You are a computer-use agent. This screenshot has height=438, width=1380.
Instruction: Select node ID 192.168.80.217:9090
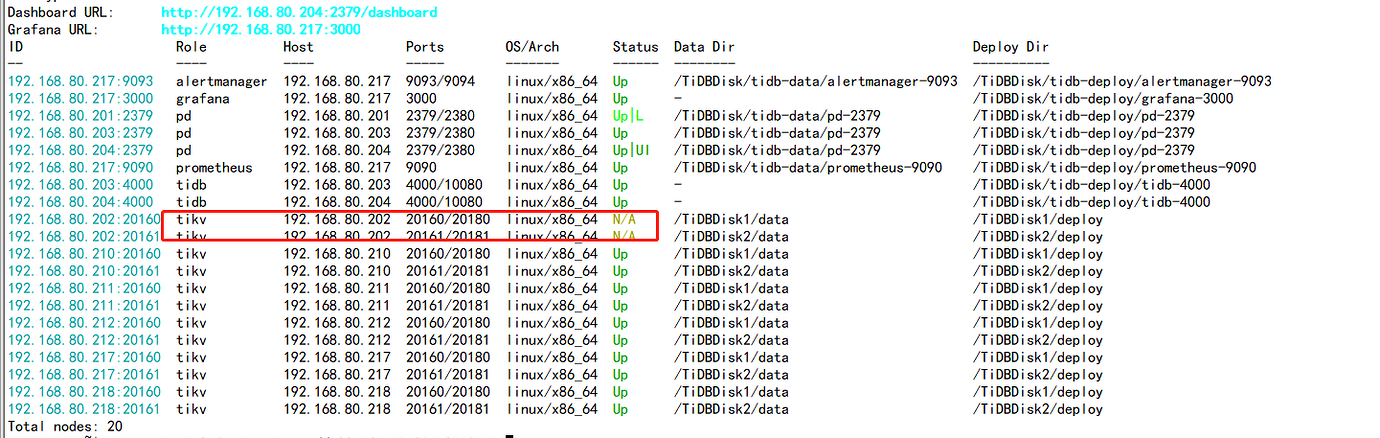pyautogui.click(x=80, y=168)
